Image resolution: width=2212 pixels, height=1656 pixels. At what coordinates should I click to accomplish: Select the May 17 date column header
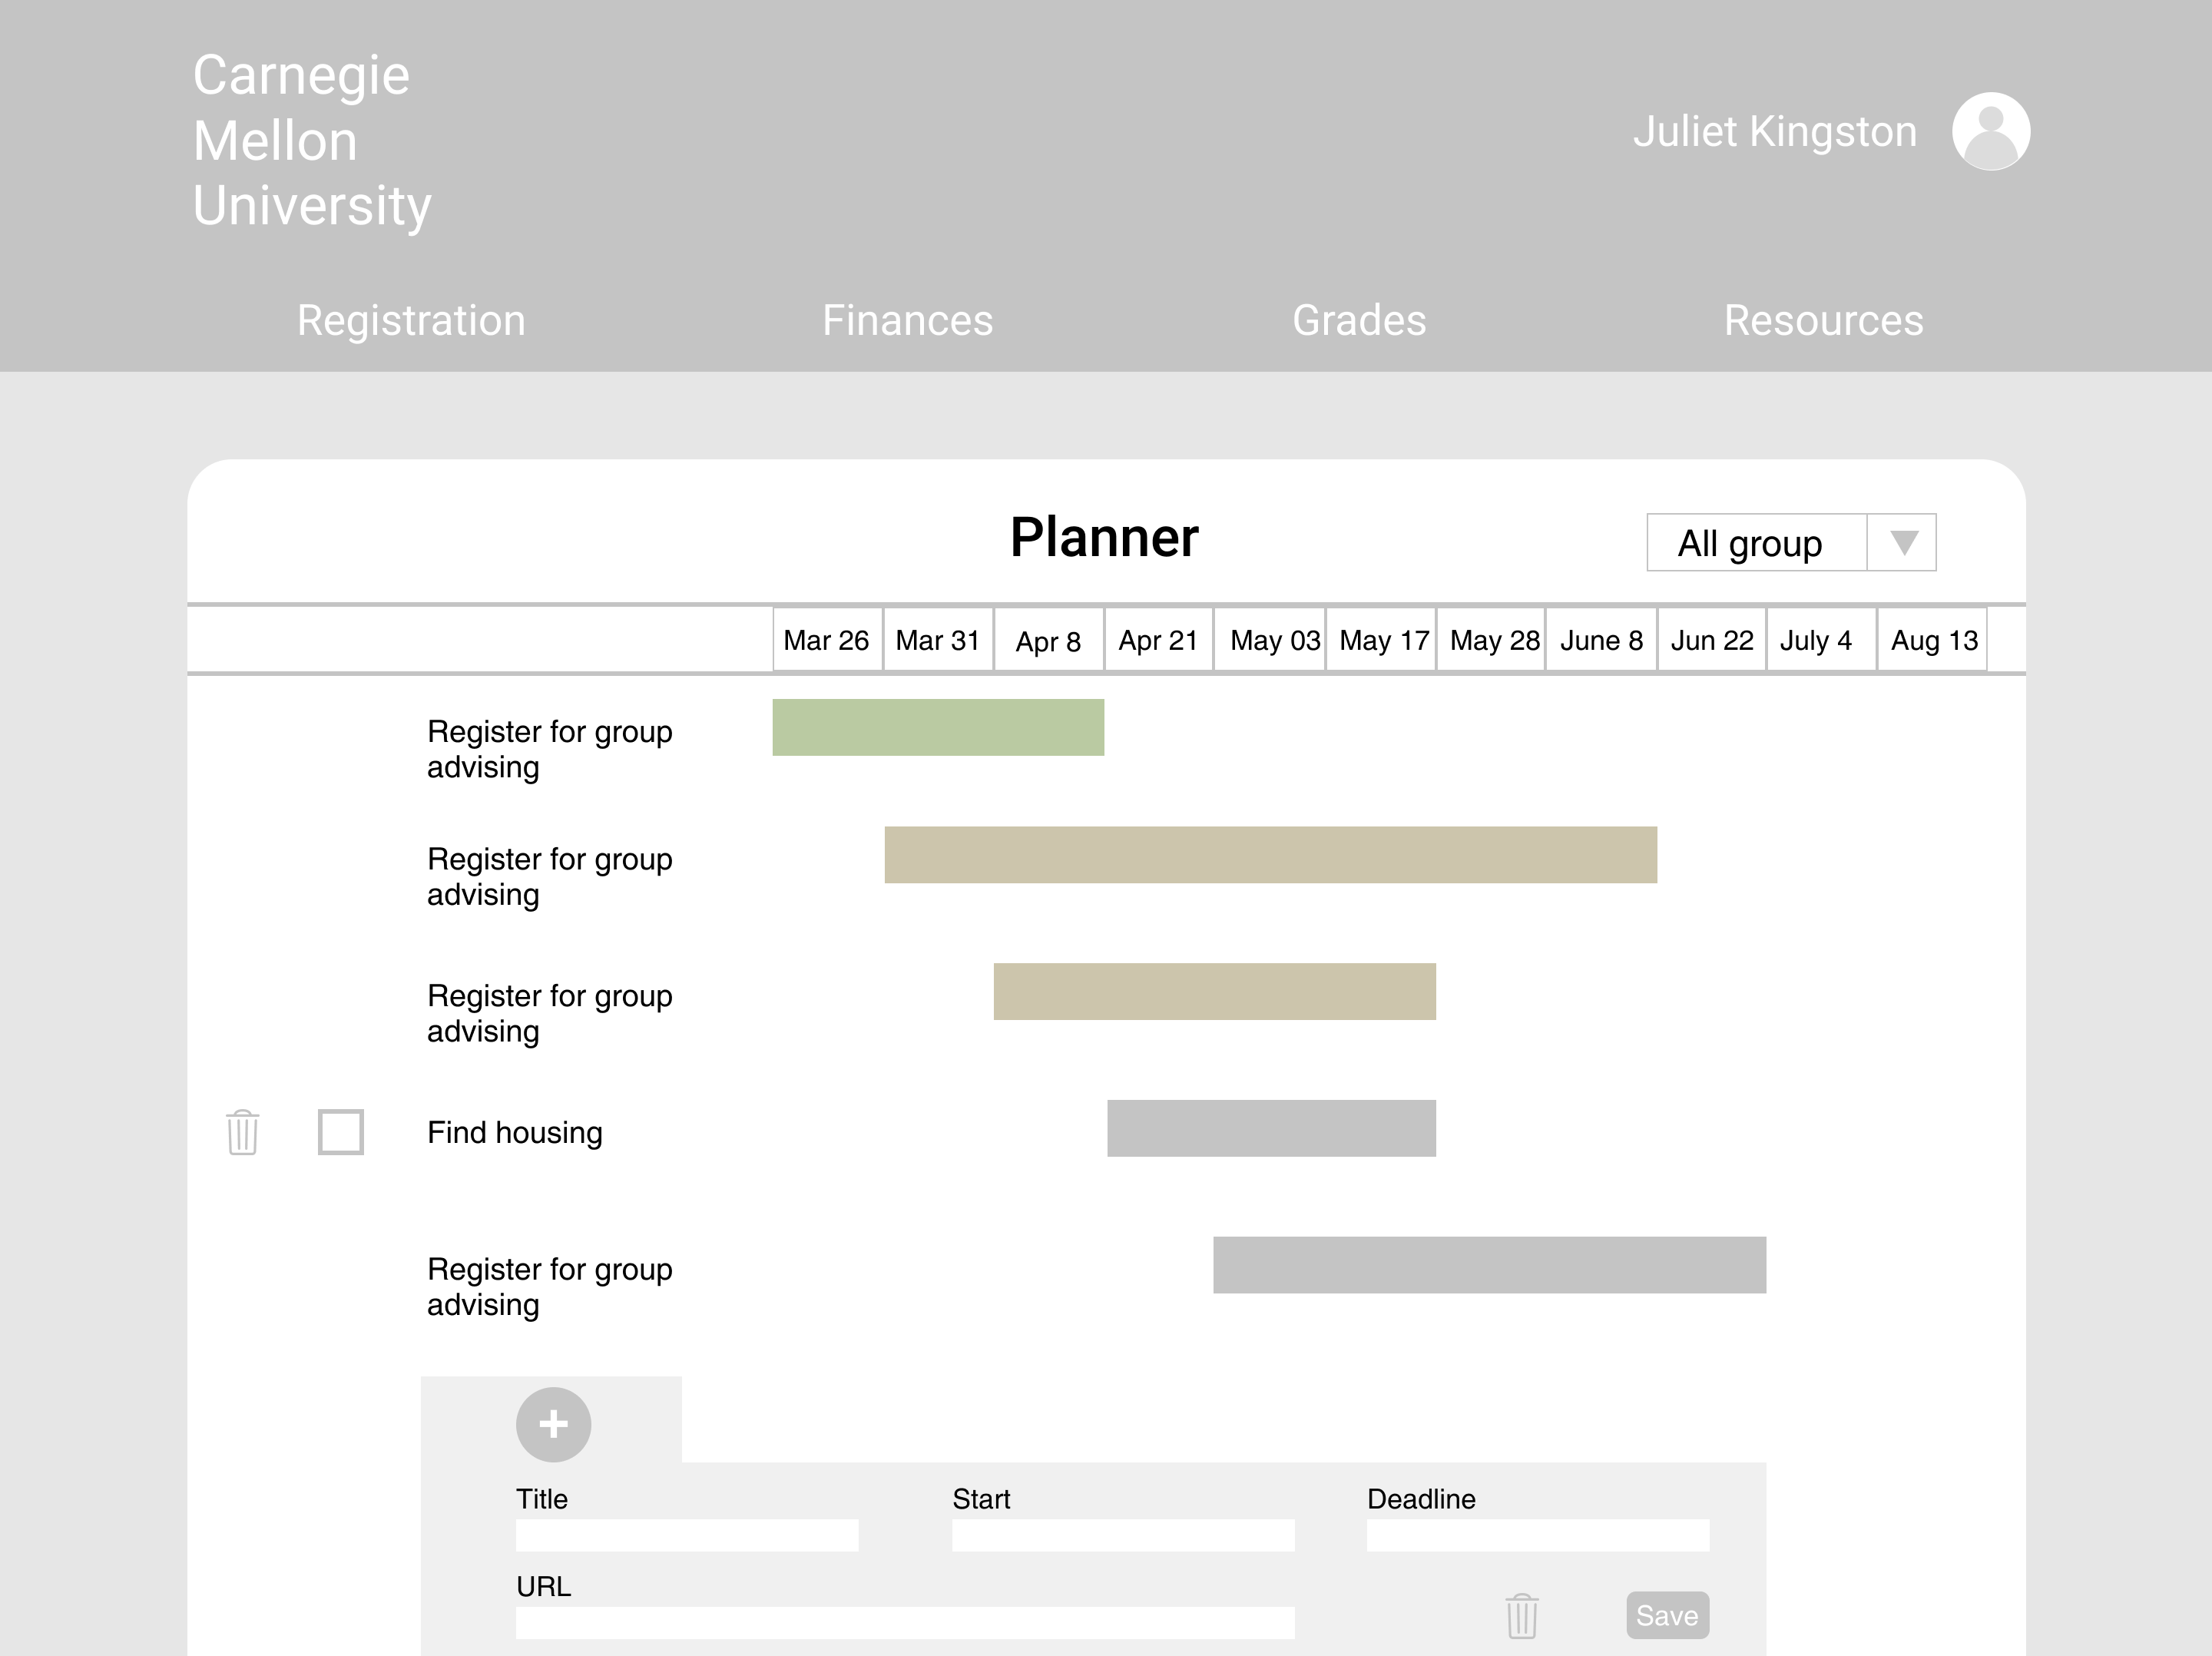coord(1383,640)
